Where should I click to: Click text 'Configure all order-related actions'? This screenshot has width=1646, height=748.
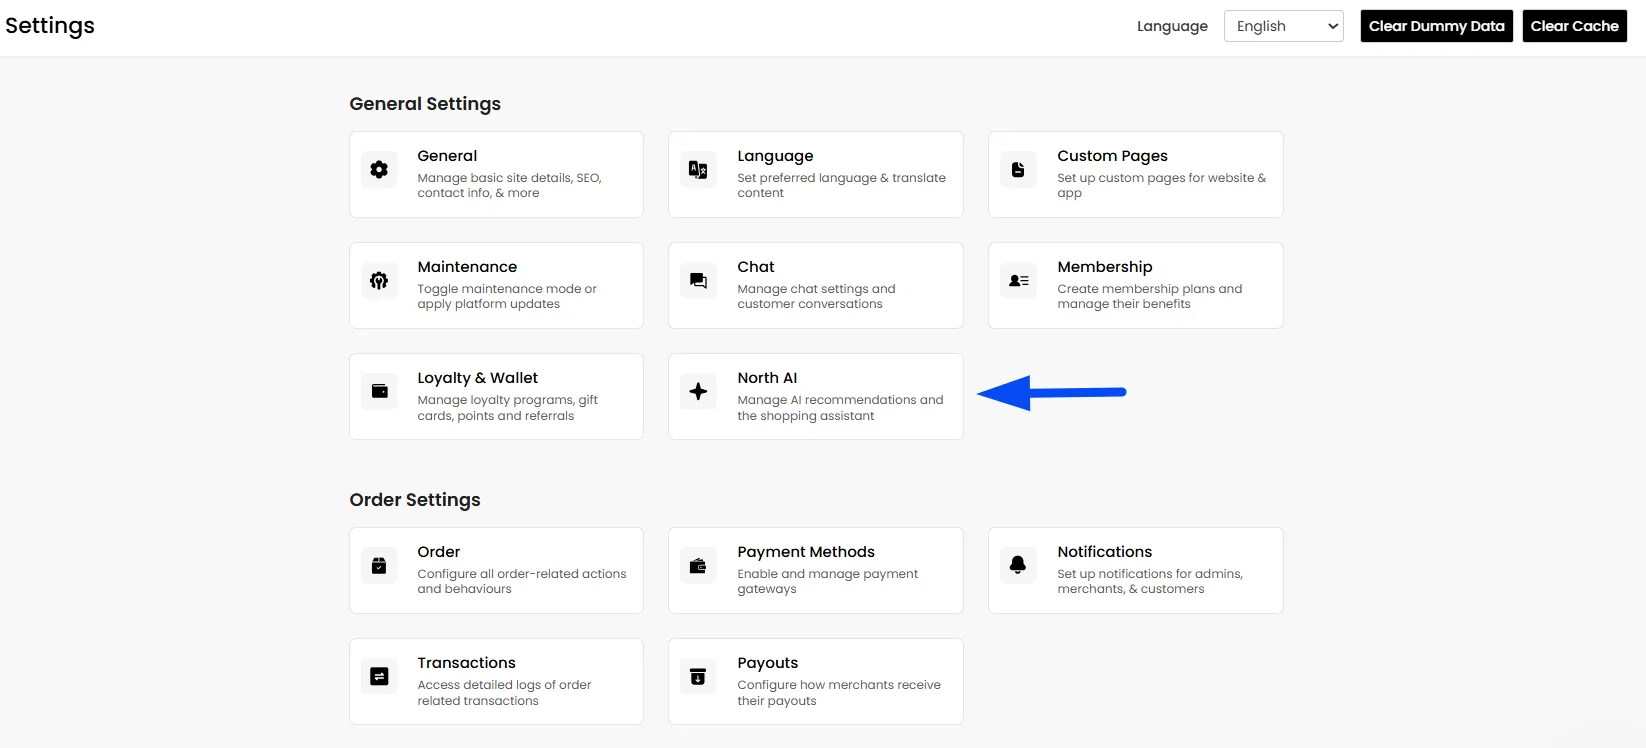click(x=522, y=574)
